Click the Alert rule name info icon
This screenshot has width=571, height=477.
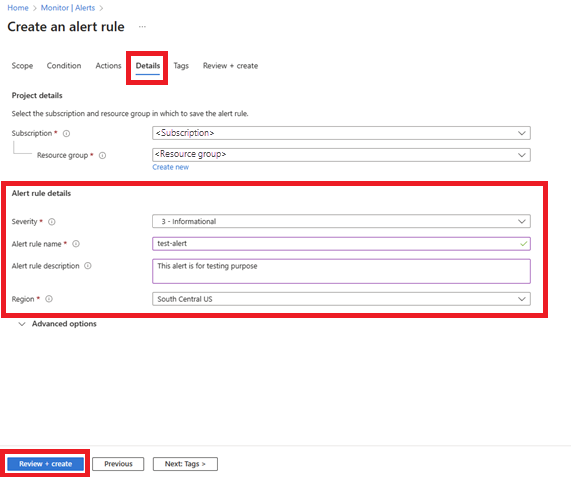tap(76, 244)
